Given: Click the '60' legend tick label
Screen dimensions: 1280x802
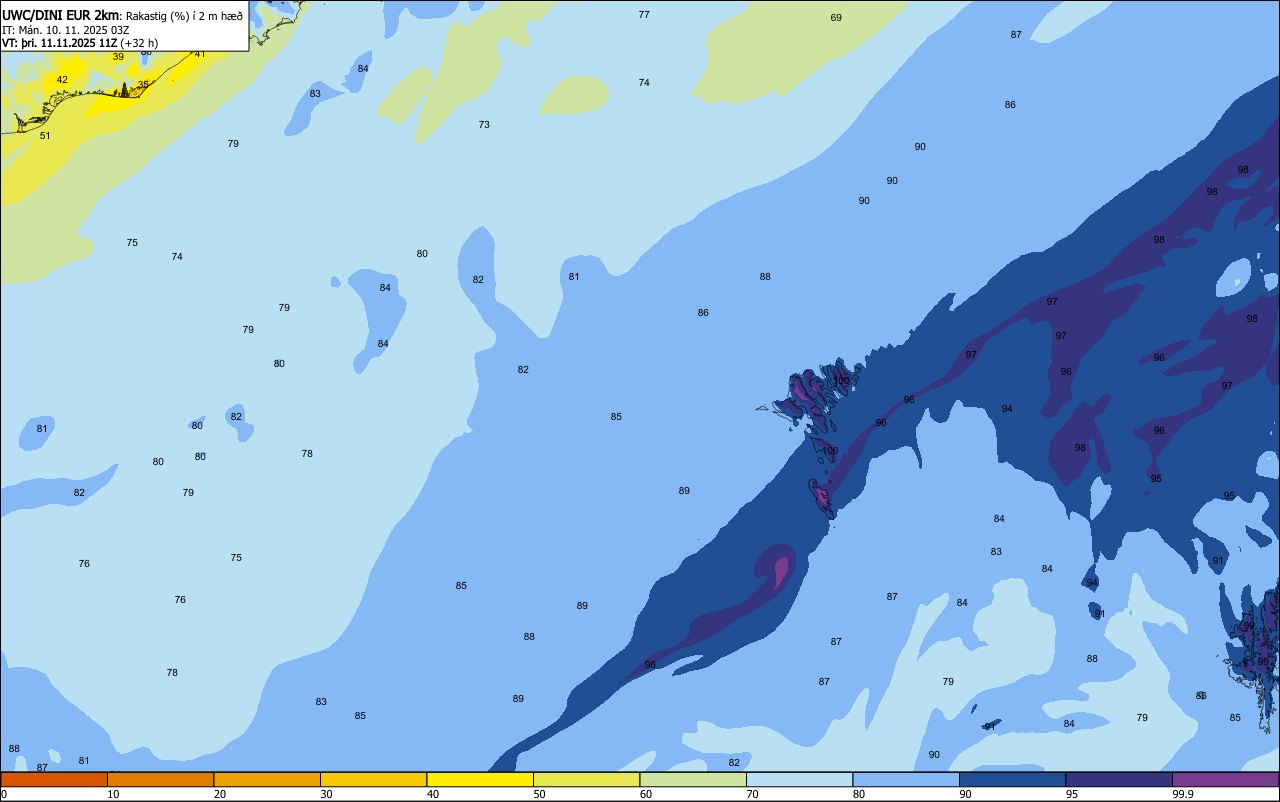Looking at the screenshot, I should pos(645,794).
